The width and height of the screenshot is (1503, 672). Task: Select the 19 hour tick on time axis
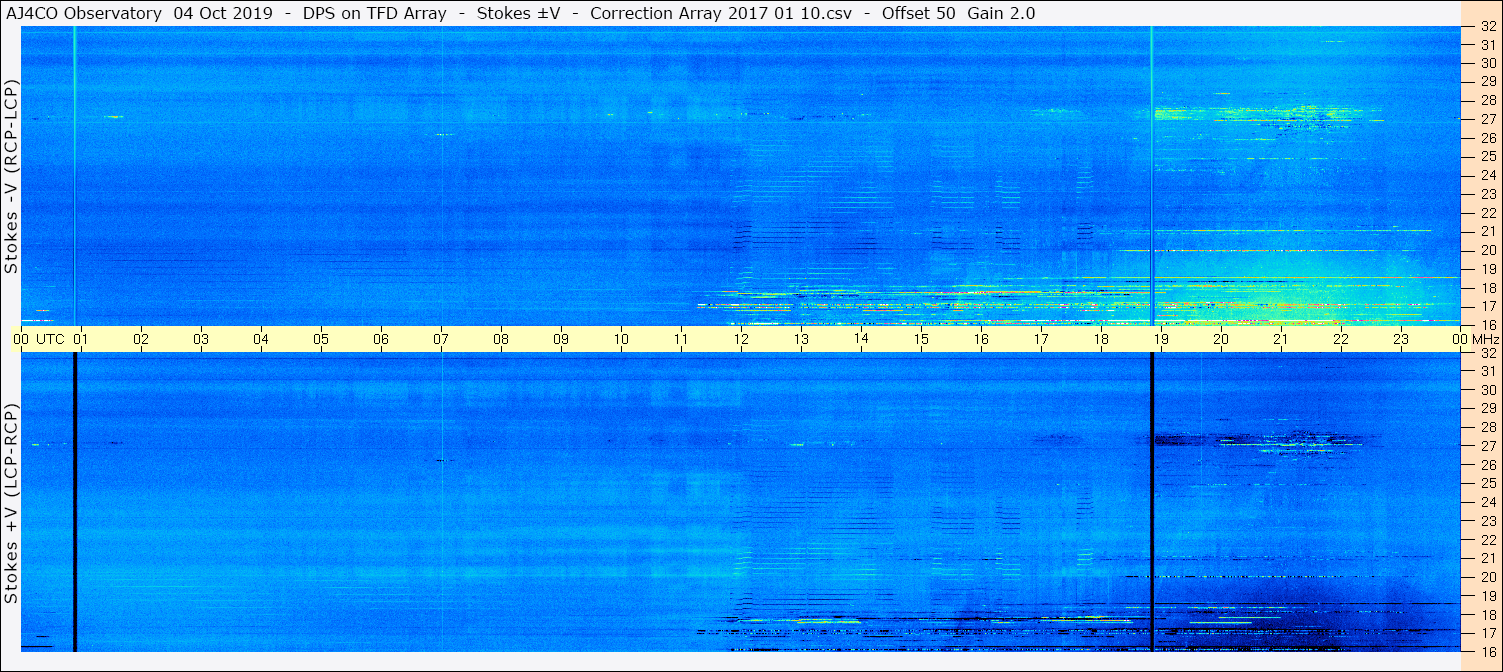point(1161,339)
